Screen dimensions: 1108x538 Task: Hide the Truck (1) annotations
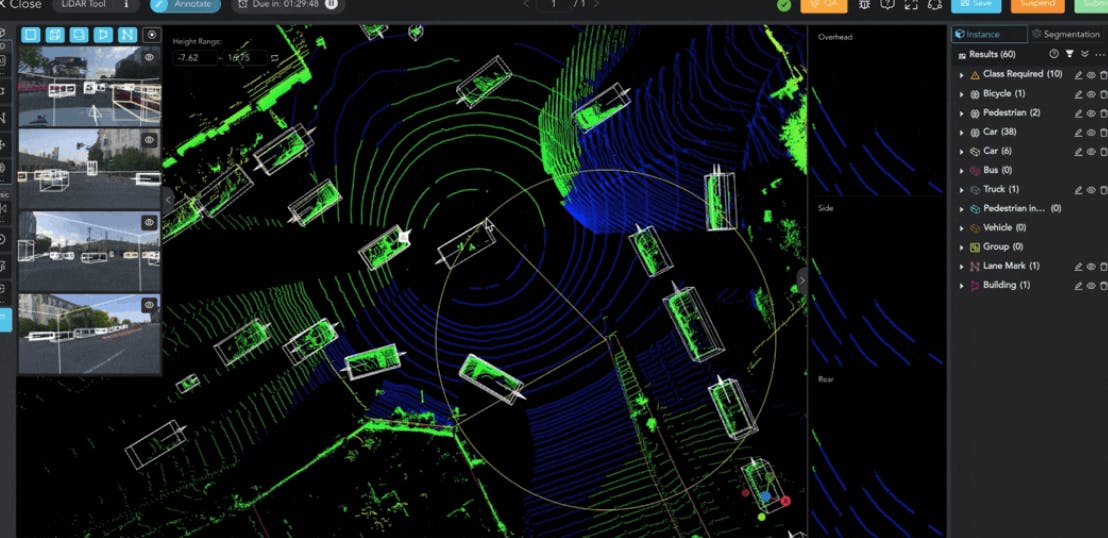1091,189
